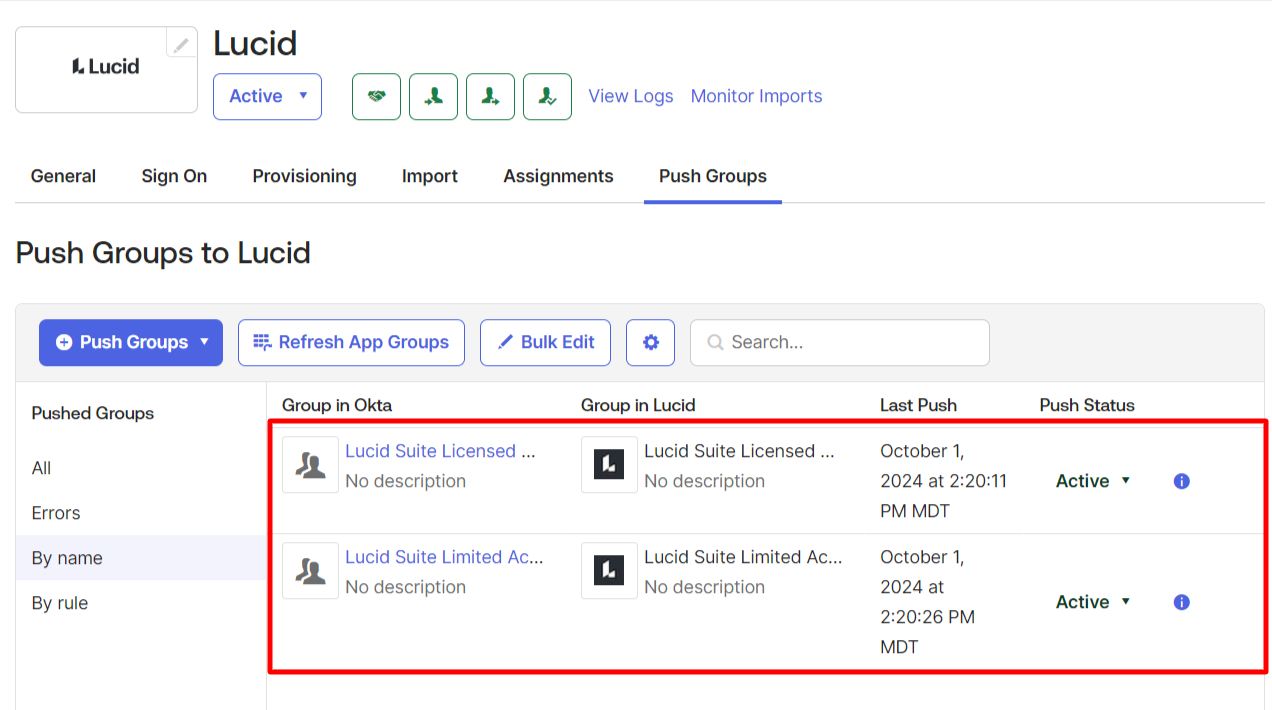The width and height of the screenshot is (1272, 710).
Task: Click the Refresh App Groups button
Action: [x=351, y=342]
